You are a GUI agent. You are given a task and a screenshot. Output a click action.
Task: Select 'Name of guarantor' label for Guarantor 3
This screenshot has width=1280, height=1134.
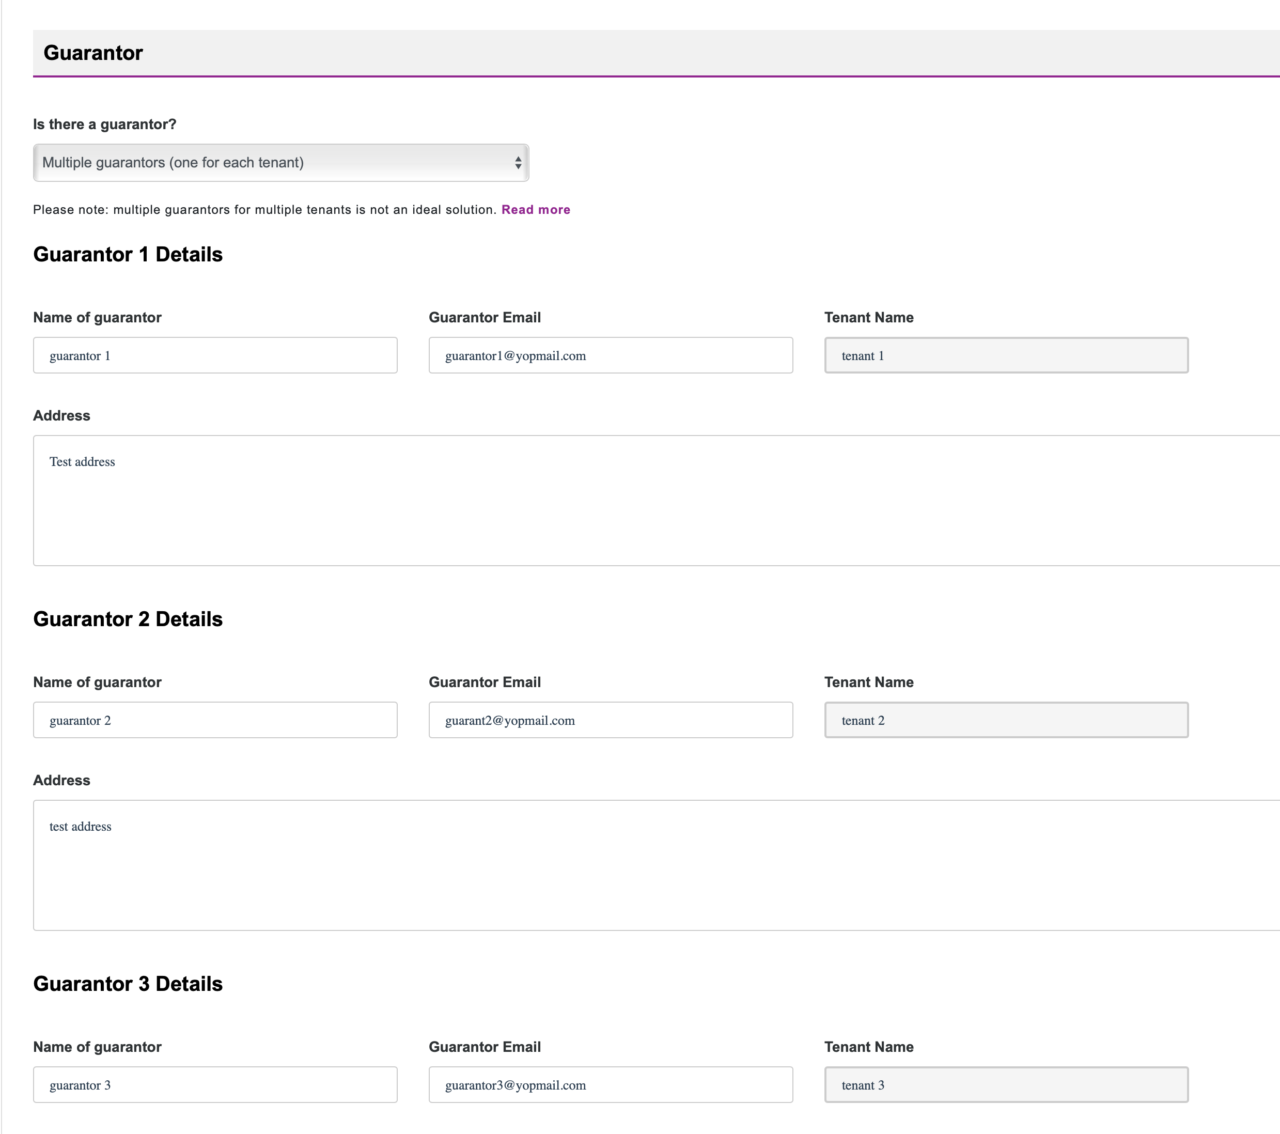point(97,1047)
